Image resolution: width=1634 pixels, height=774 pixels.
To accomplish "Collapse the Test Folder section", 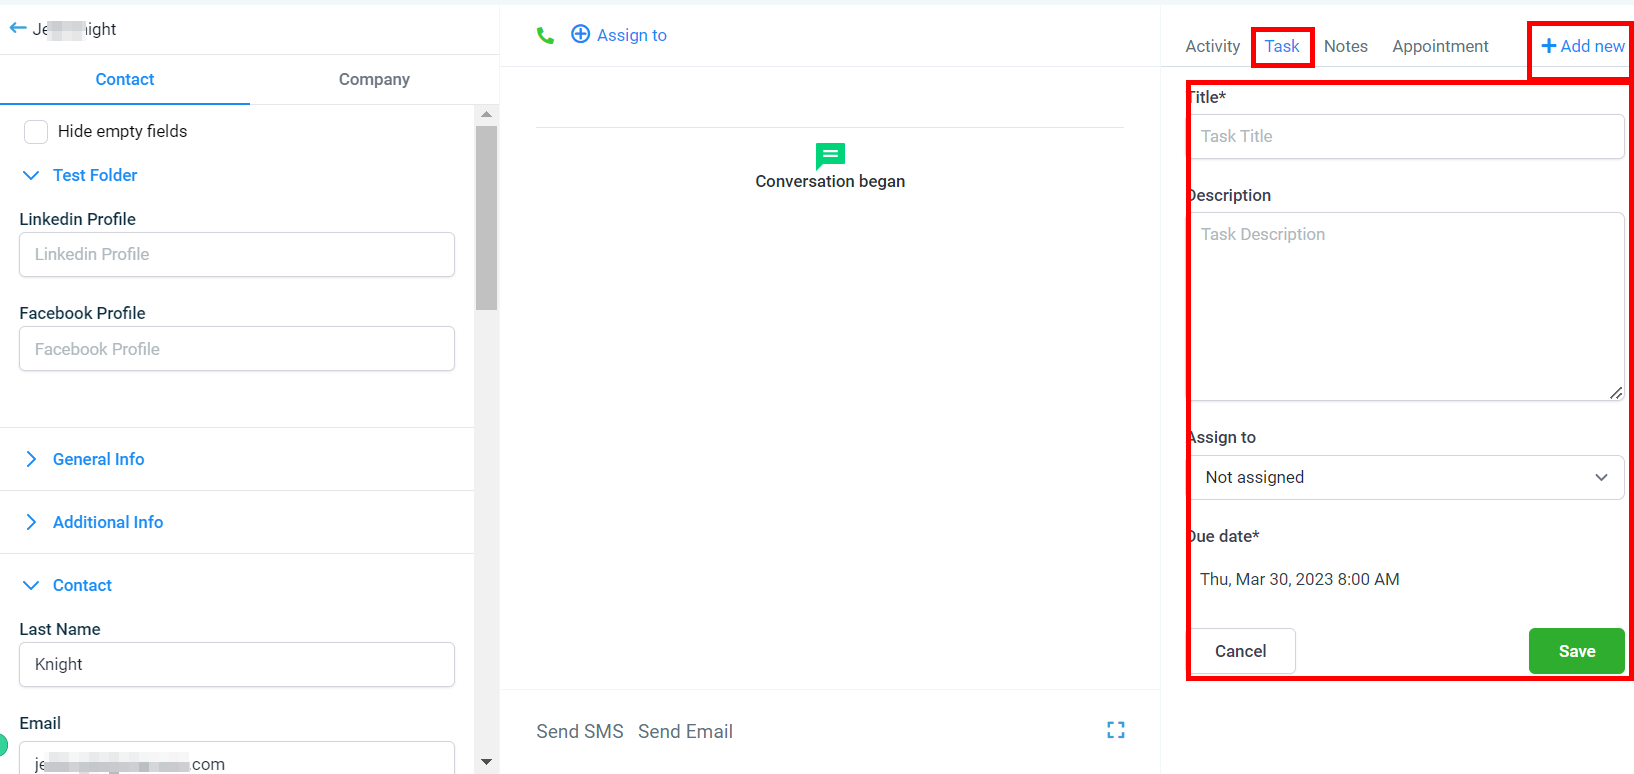I will click(31, 176).
